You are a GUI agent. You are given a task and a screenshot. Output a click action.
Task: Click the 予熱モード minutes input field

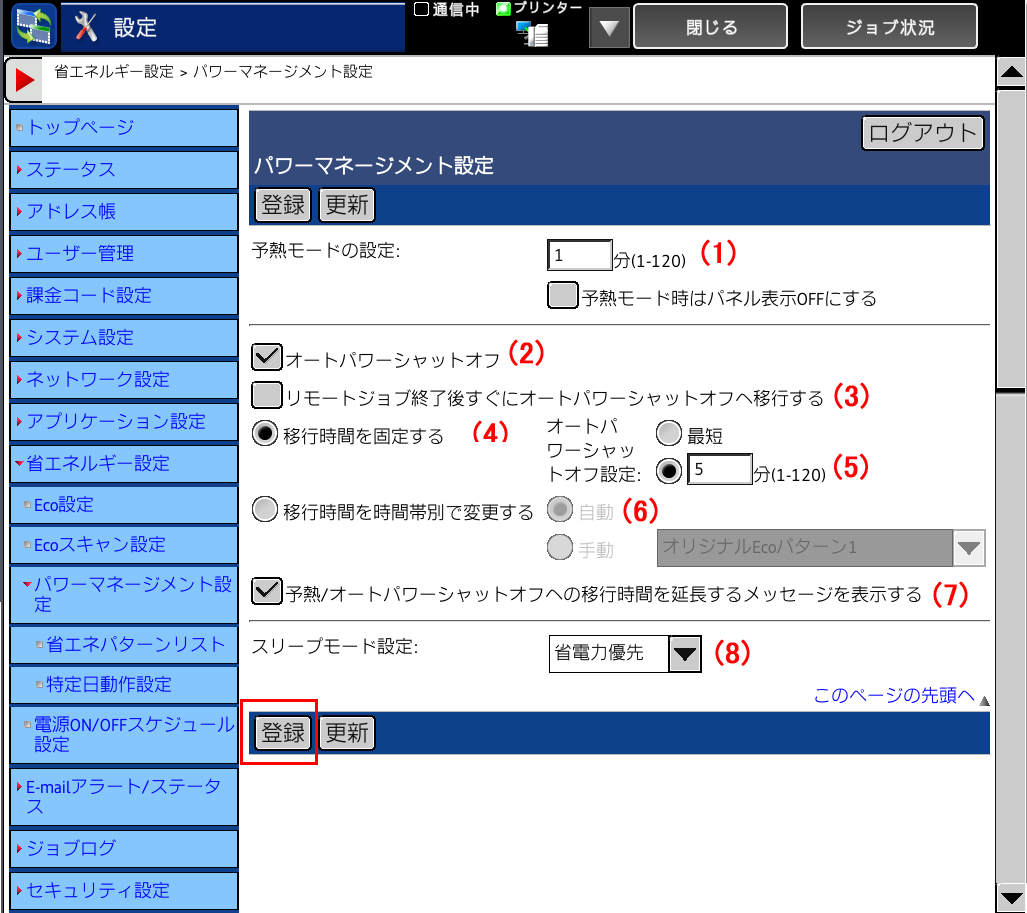pos(579,256)
